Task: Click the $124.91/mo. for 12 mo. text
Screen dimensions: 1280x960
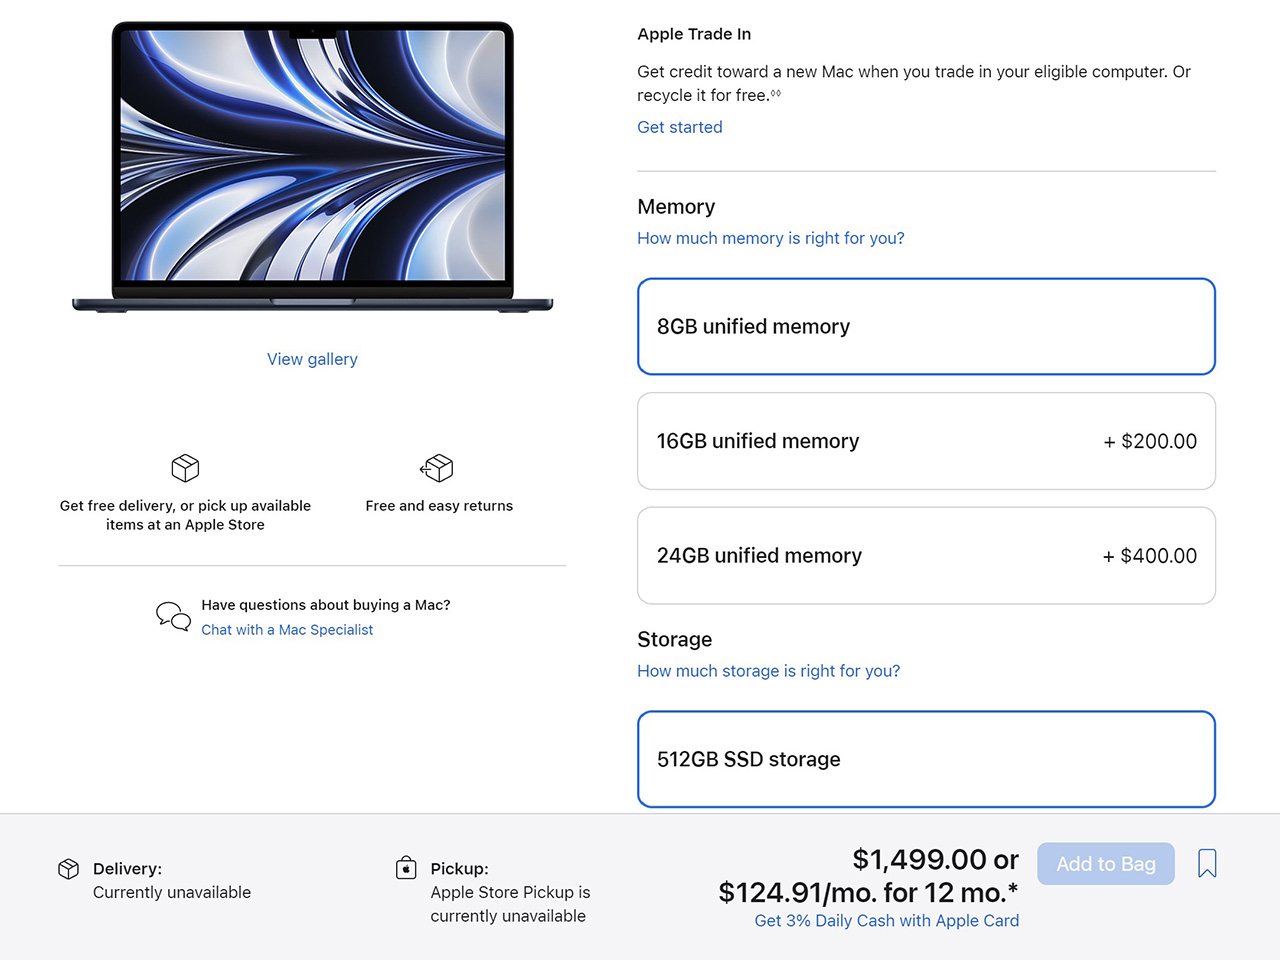Action: (x=869, y=892)
